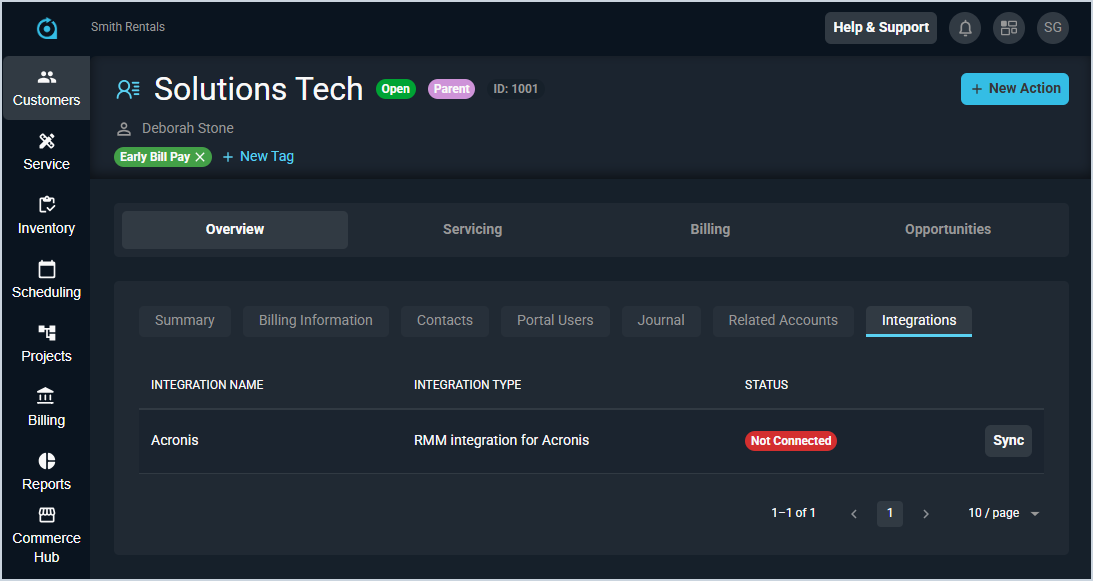
Task: Go to next page of integrations
Action: (x=926, y=514)
